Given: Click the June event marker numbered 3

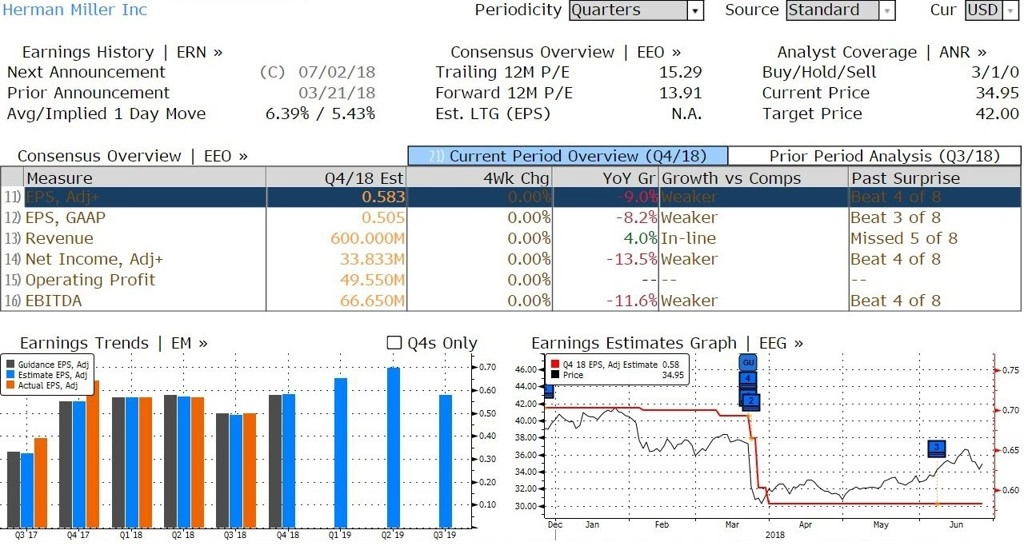Looking at the screenshot, I should [936, 448].
